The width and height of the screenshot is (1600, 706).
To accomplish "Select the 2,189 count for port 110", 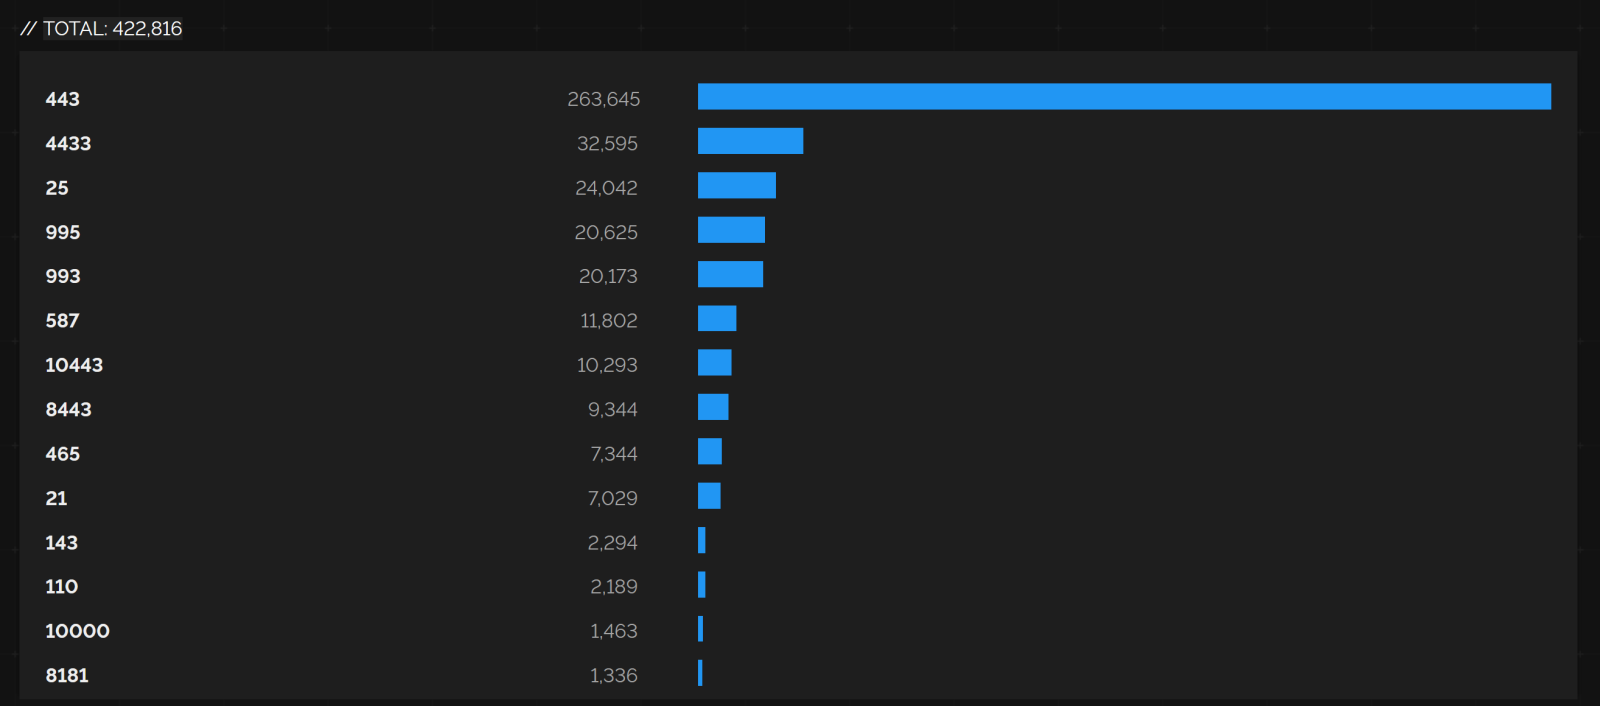I will tap(613, 587).
